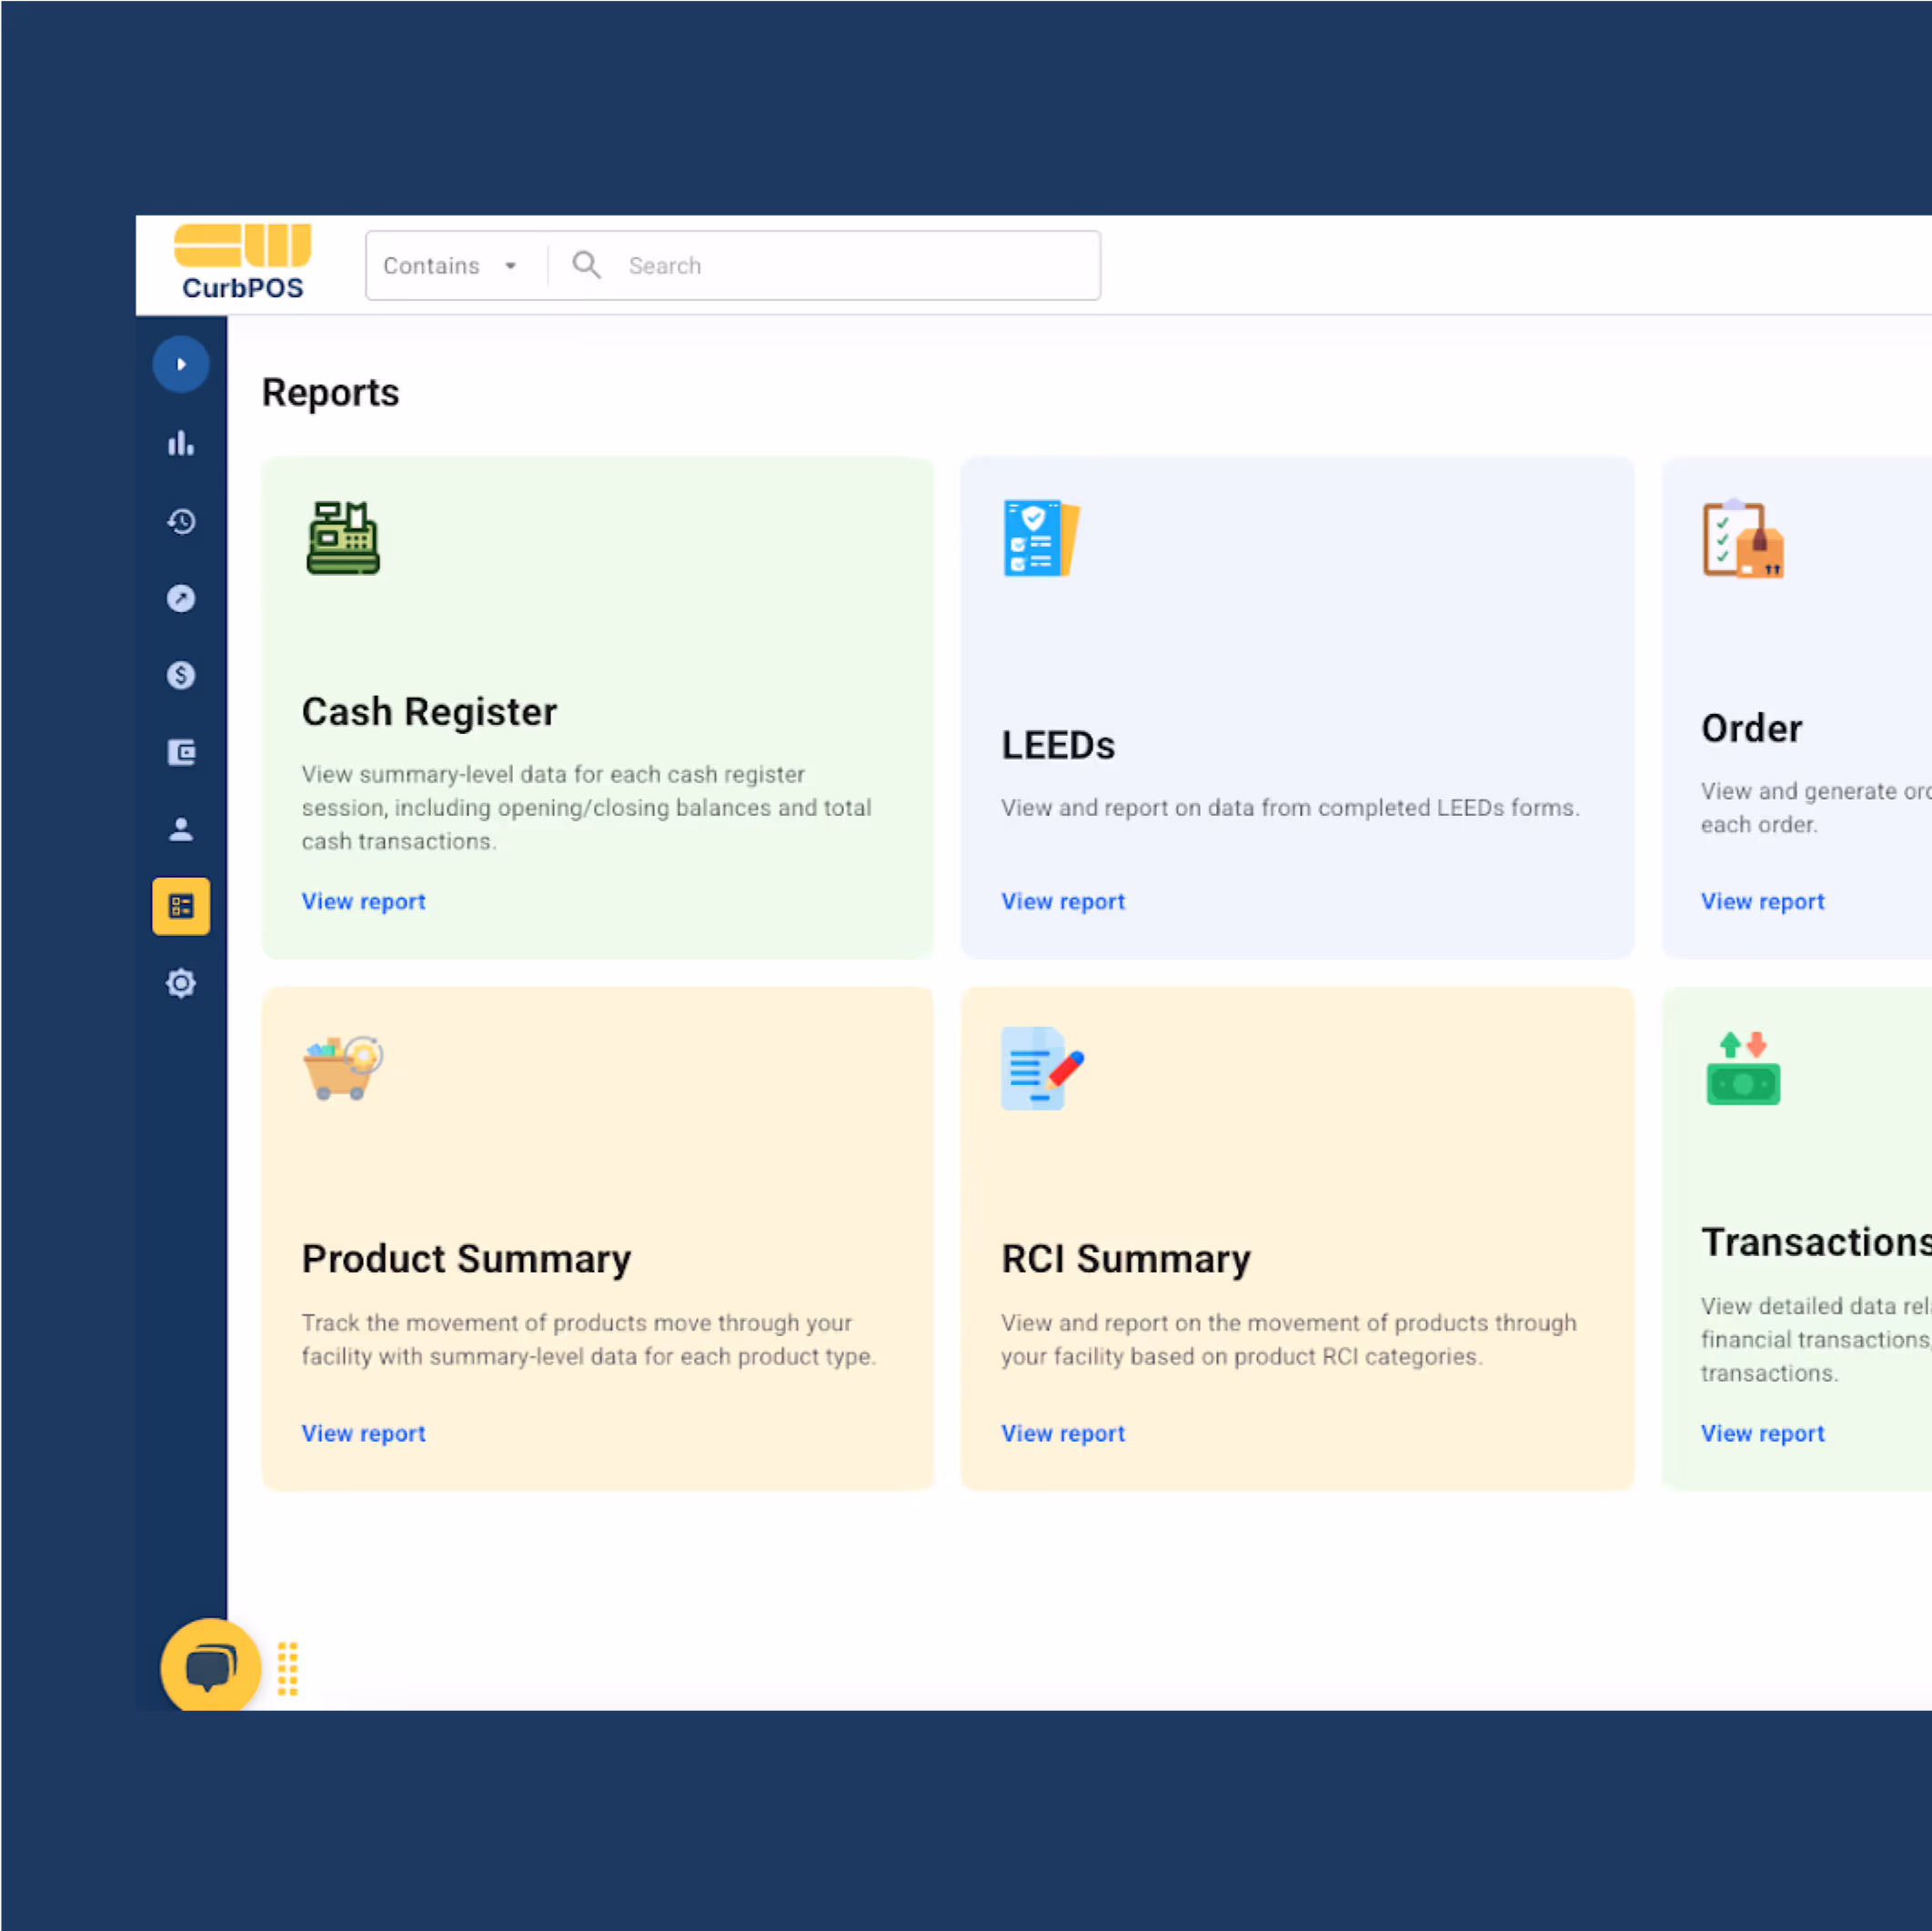Click the Transactions money icon

pyautogui.click(x=1743, y=1068)
